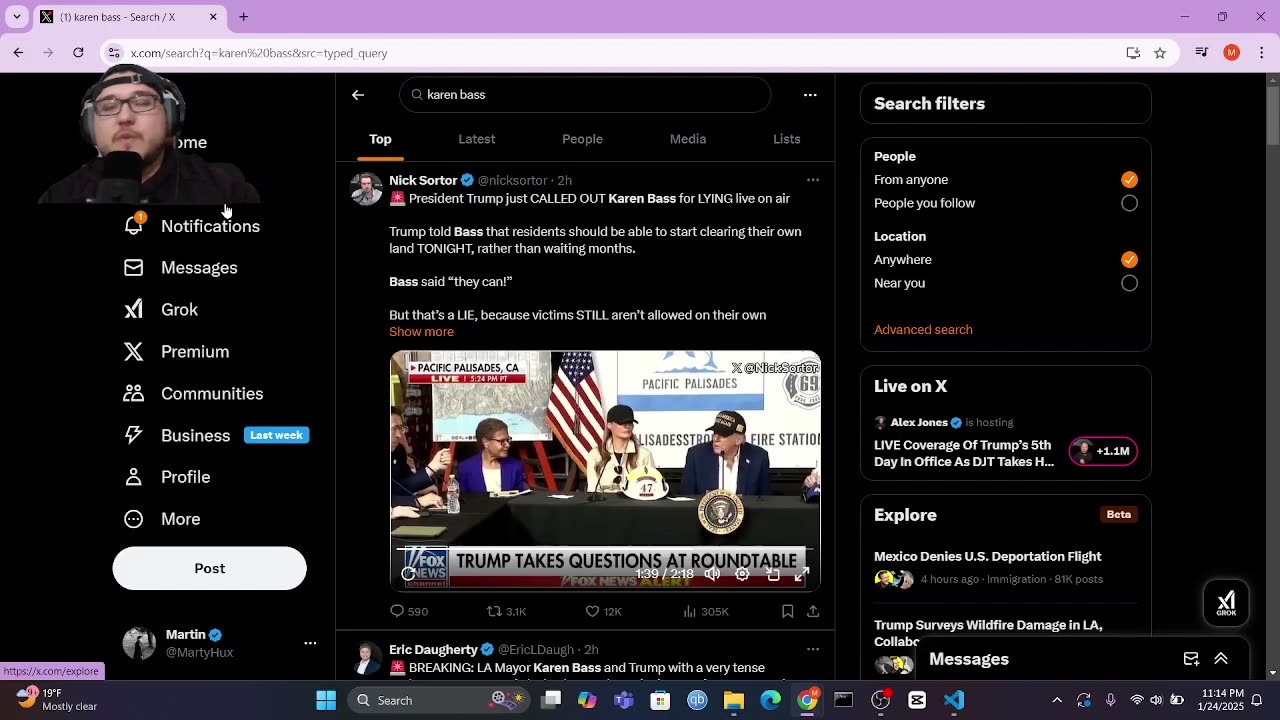Open Nick Sortor profile name
This screenshot has height=720, width=1280.
(423, 180)
